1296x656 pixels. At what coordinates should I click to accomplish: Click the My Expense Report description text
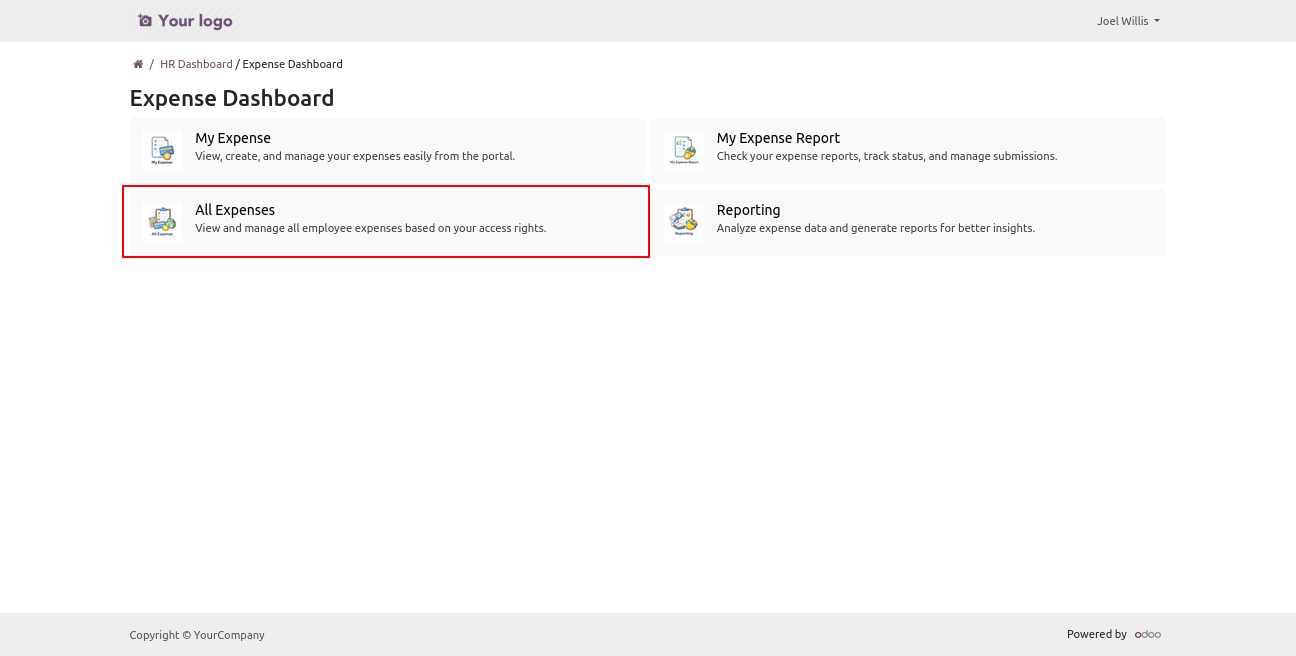coord(886,156)
